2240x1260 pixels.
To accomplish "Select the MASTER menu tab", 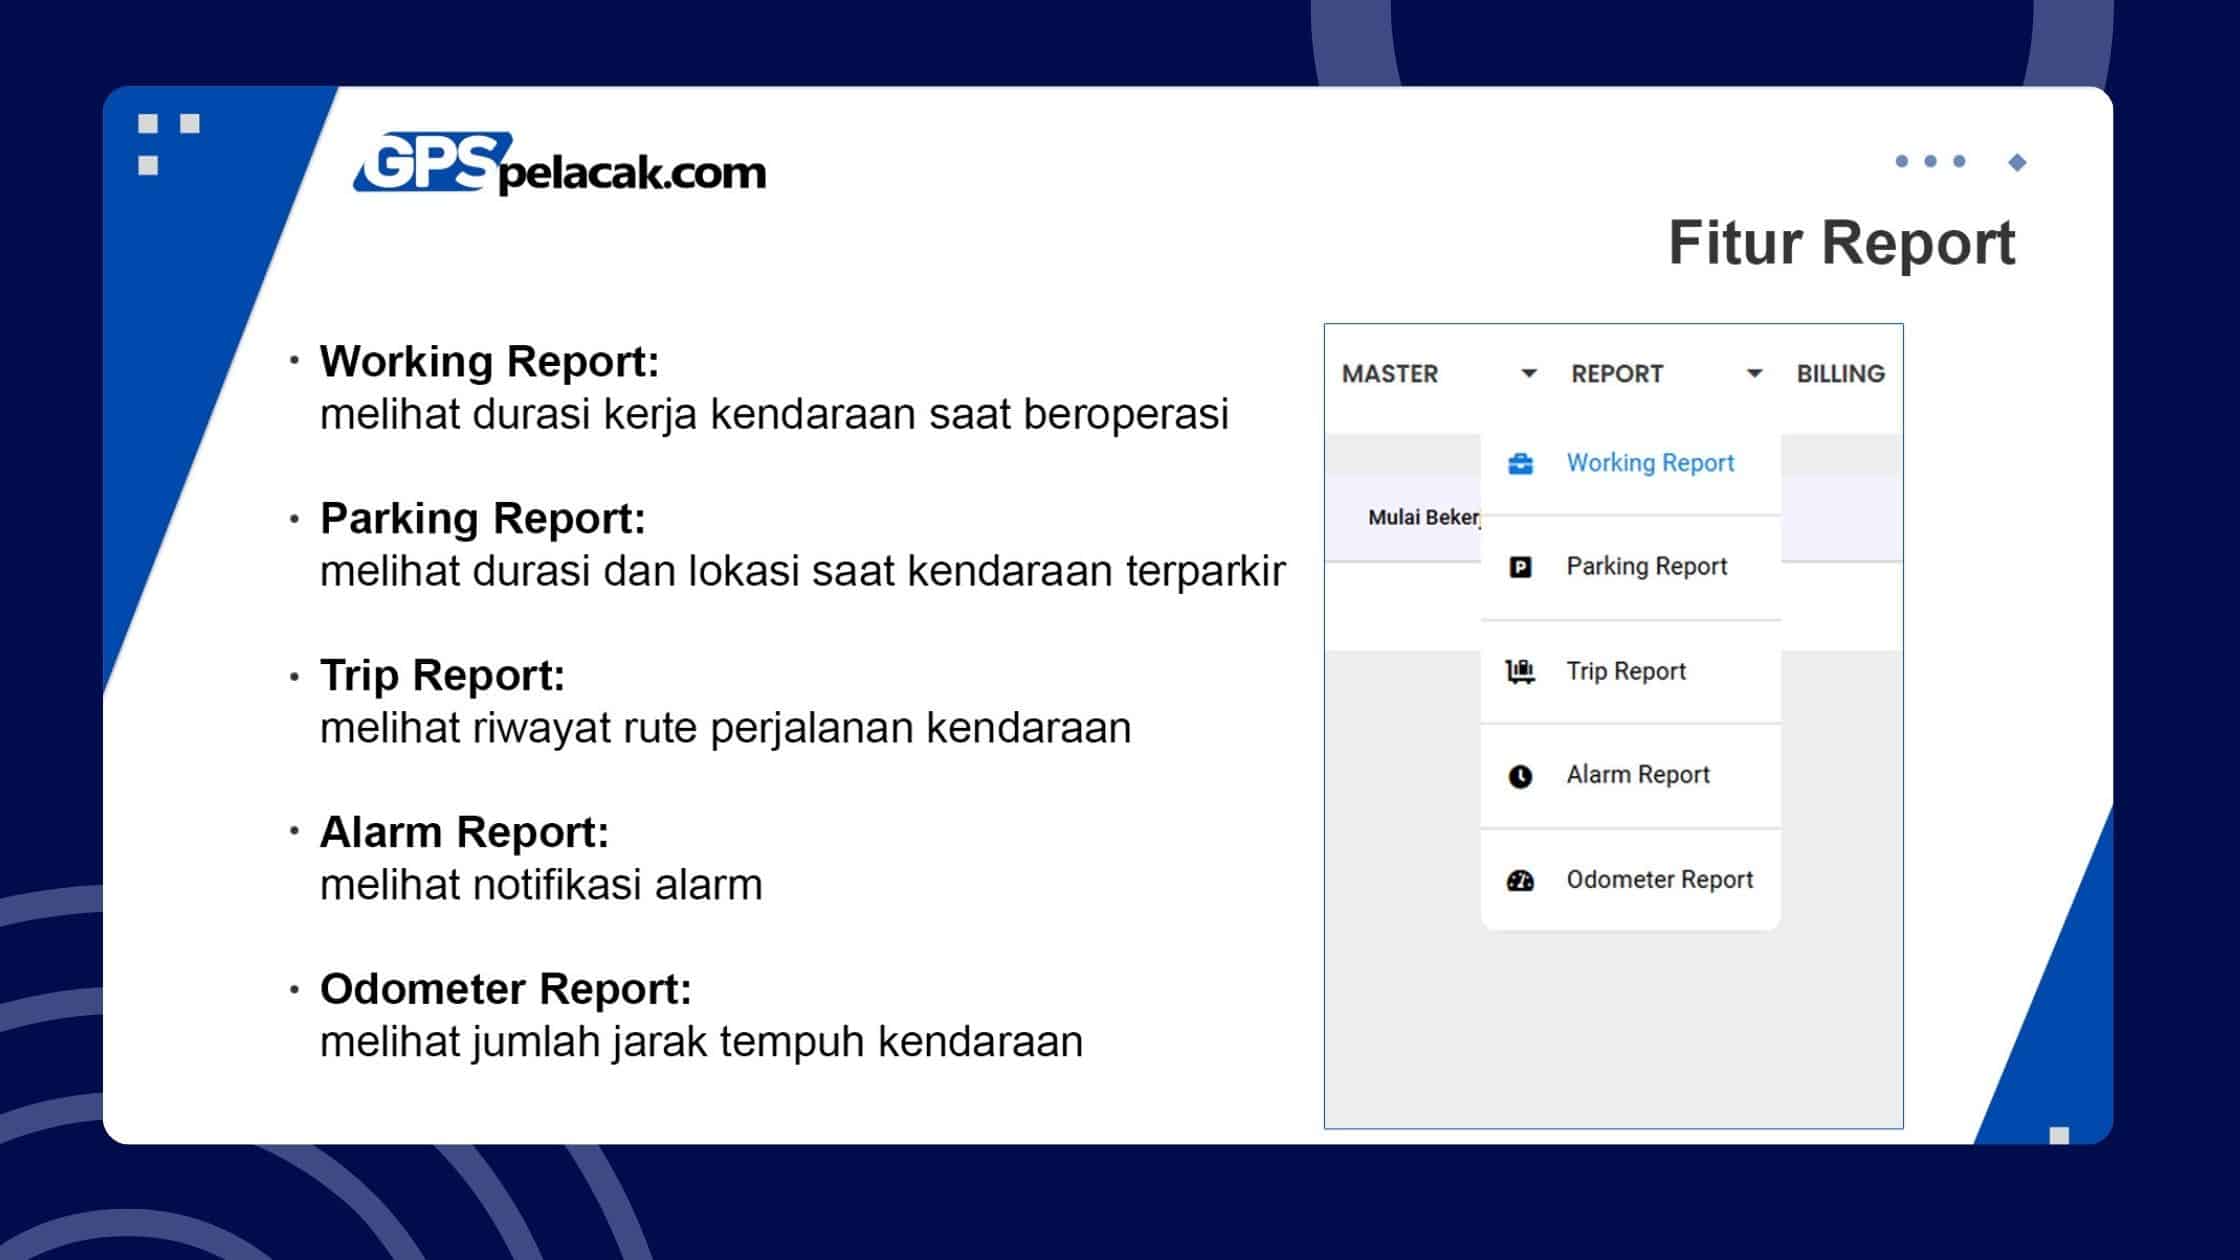I will pos(1389,372).
